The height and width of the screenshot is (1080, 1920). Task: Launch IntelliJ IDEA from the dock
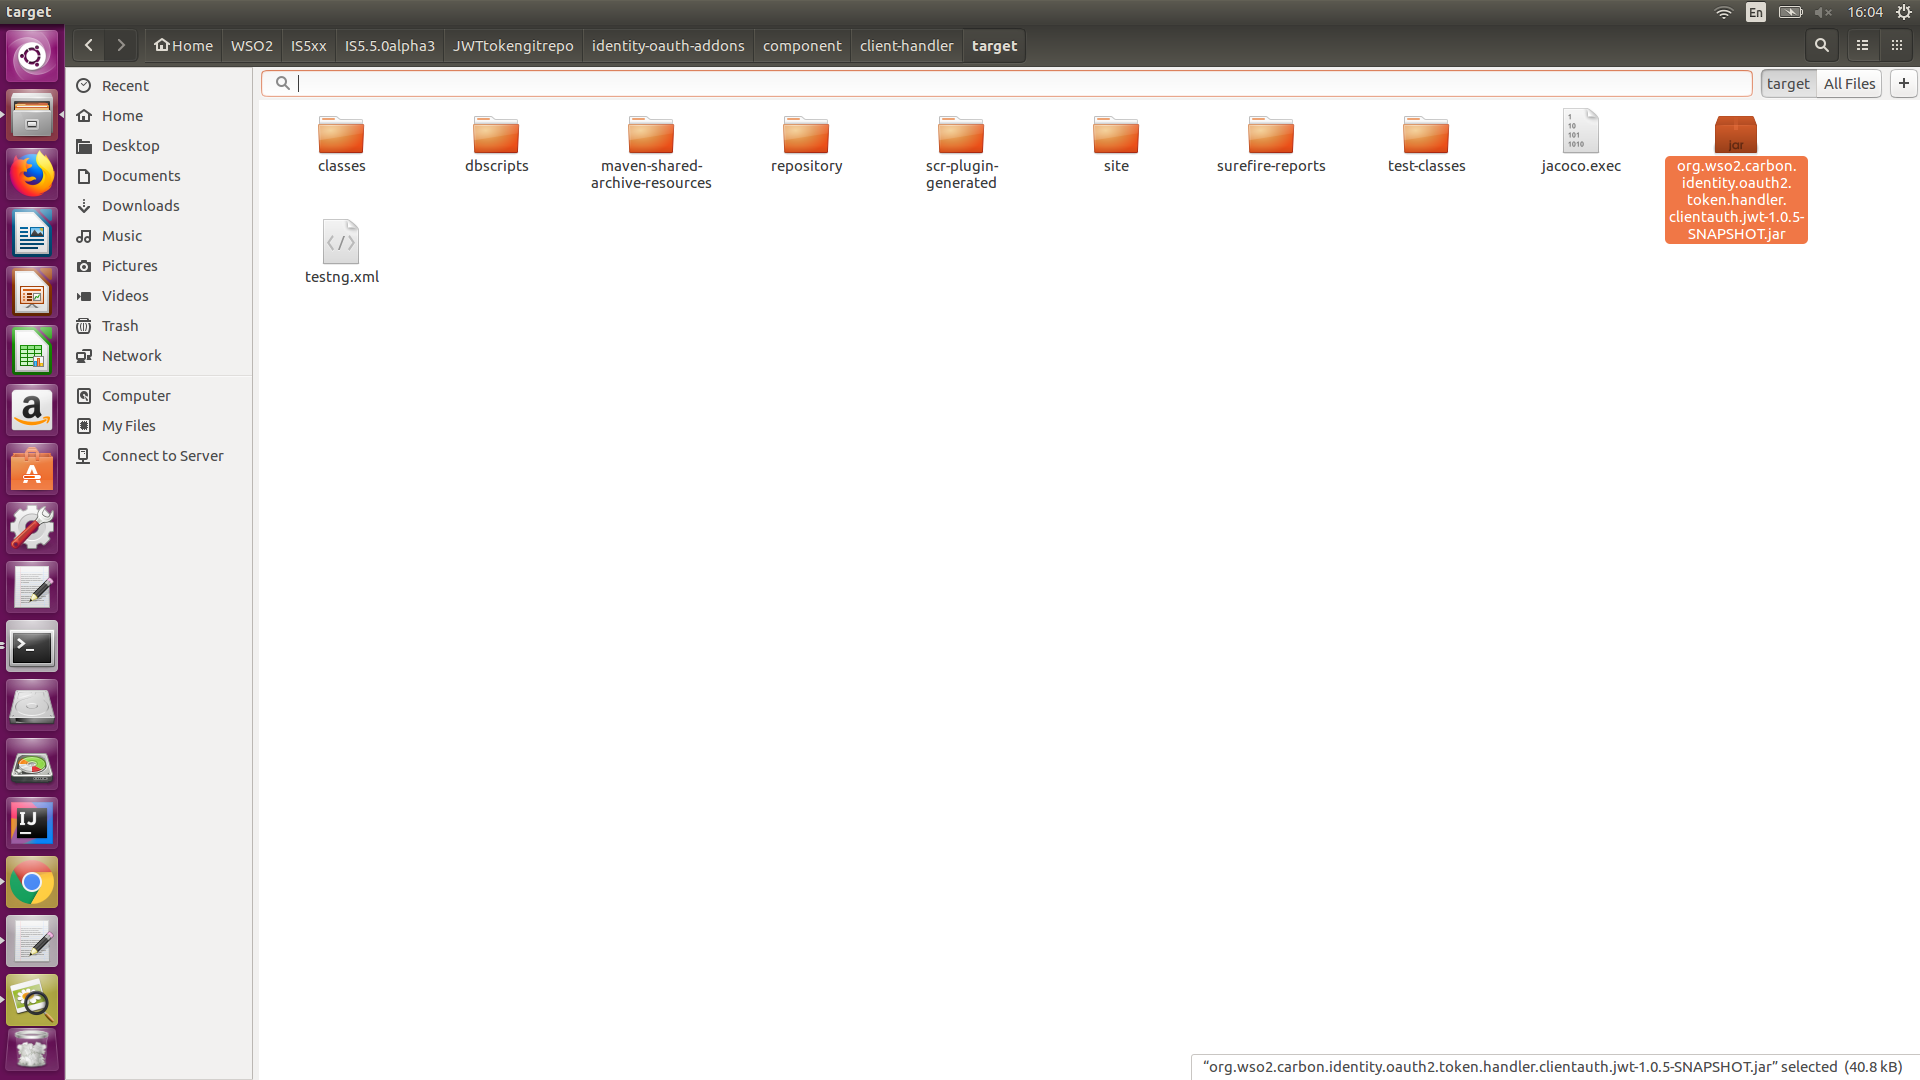coord(32,823)
